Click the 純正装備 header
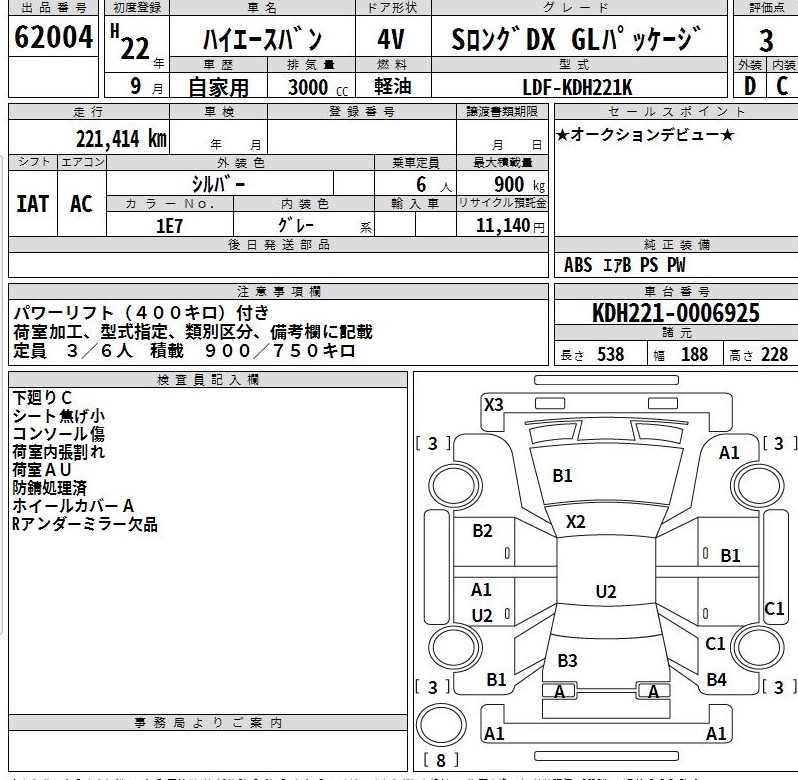Image resolution: width=798 pixels, height=780 pixels. click(x=676, y=245)
